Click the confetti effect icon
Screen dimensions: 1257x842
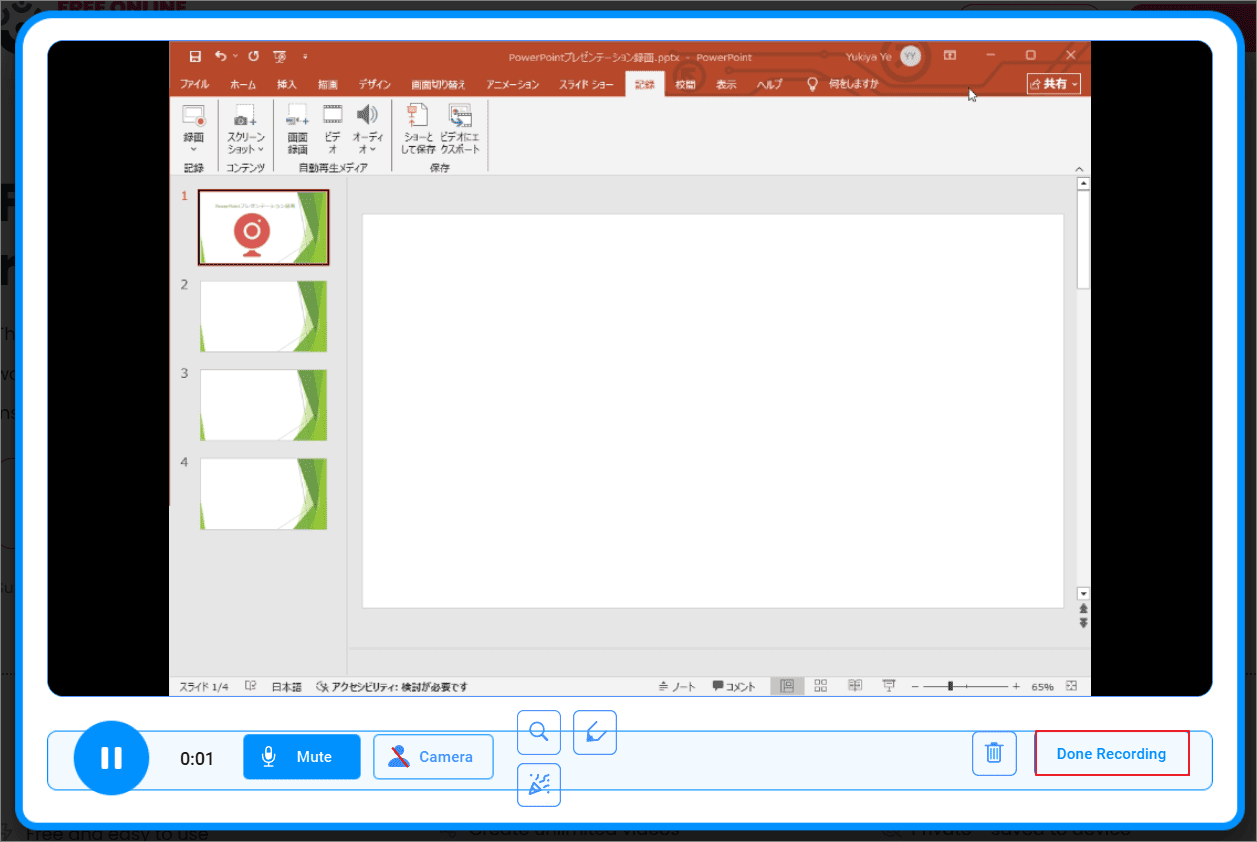(x=539, y=786)
